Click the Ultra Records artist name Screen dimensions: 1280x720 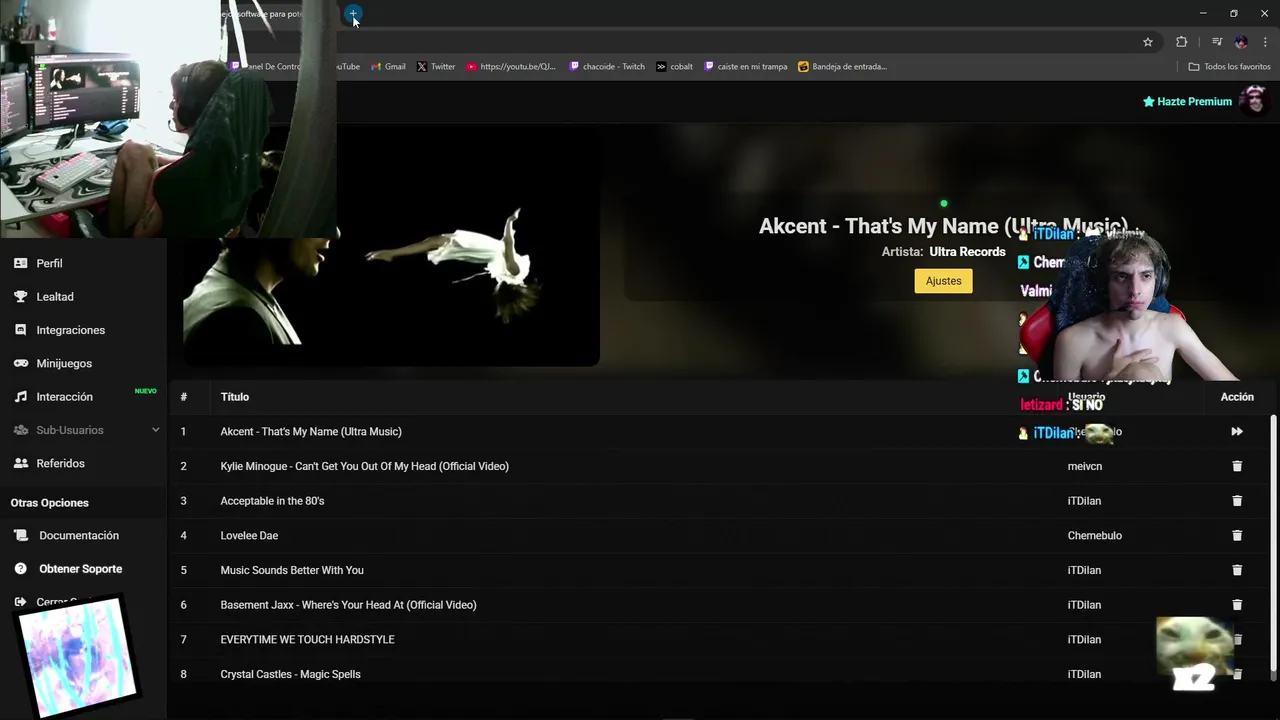967,252
